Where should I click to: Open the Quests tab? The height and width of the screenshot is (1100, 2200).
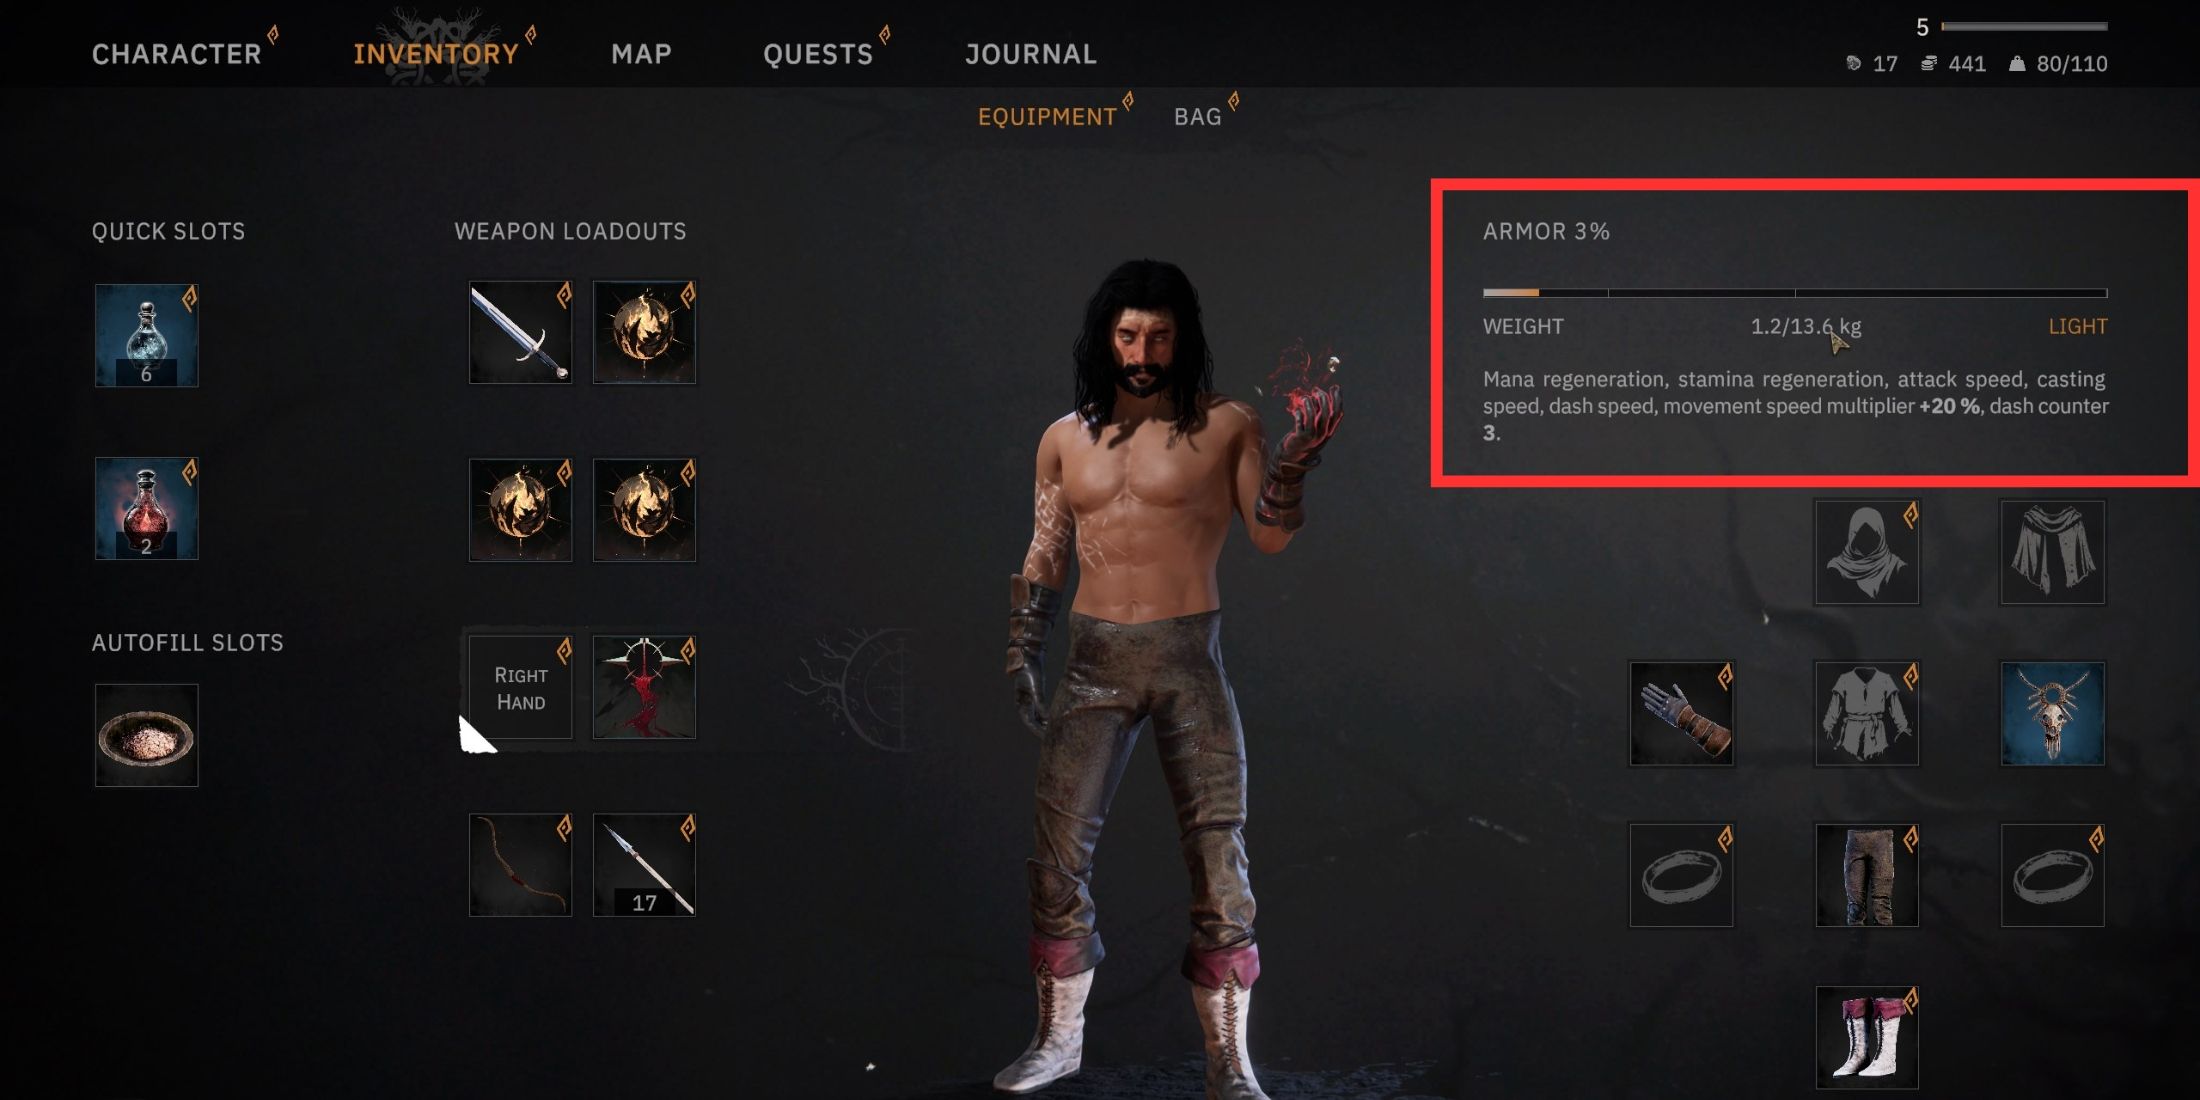818,54
